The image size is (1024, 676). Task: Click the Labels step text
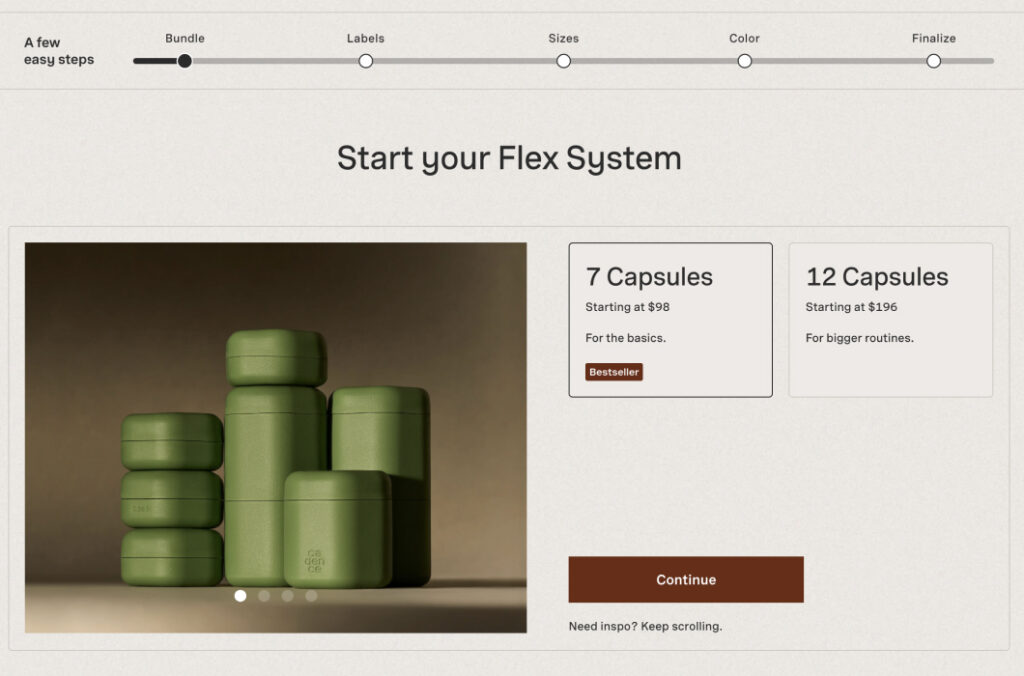coord(366,39)
